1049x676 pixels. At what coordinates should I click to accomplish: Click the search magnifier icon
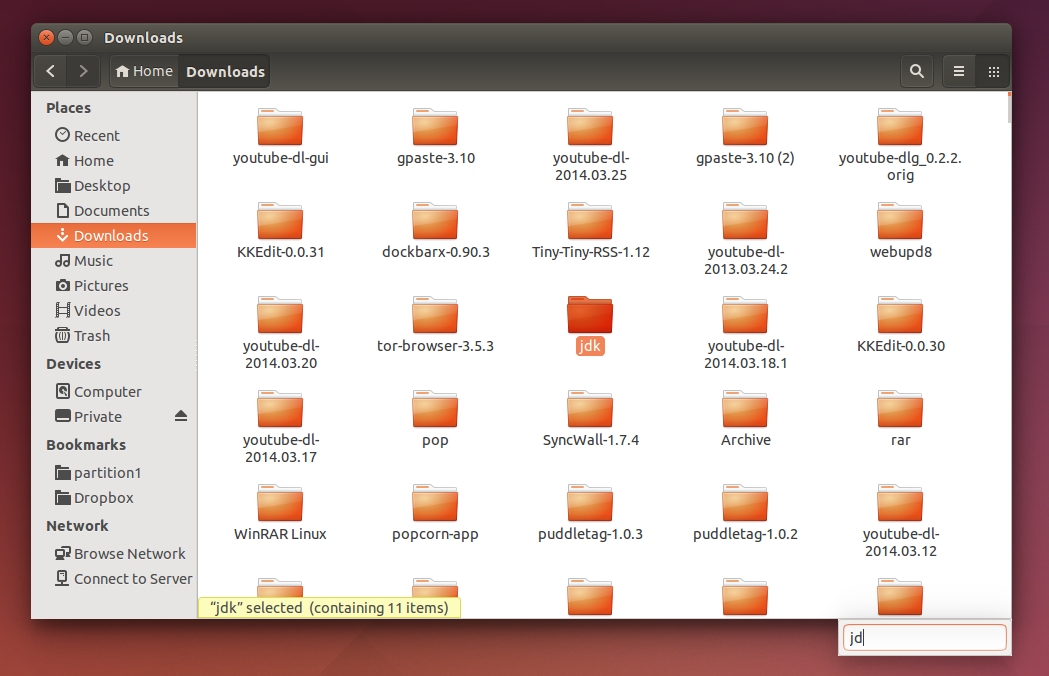coord(916,71)
